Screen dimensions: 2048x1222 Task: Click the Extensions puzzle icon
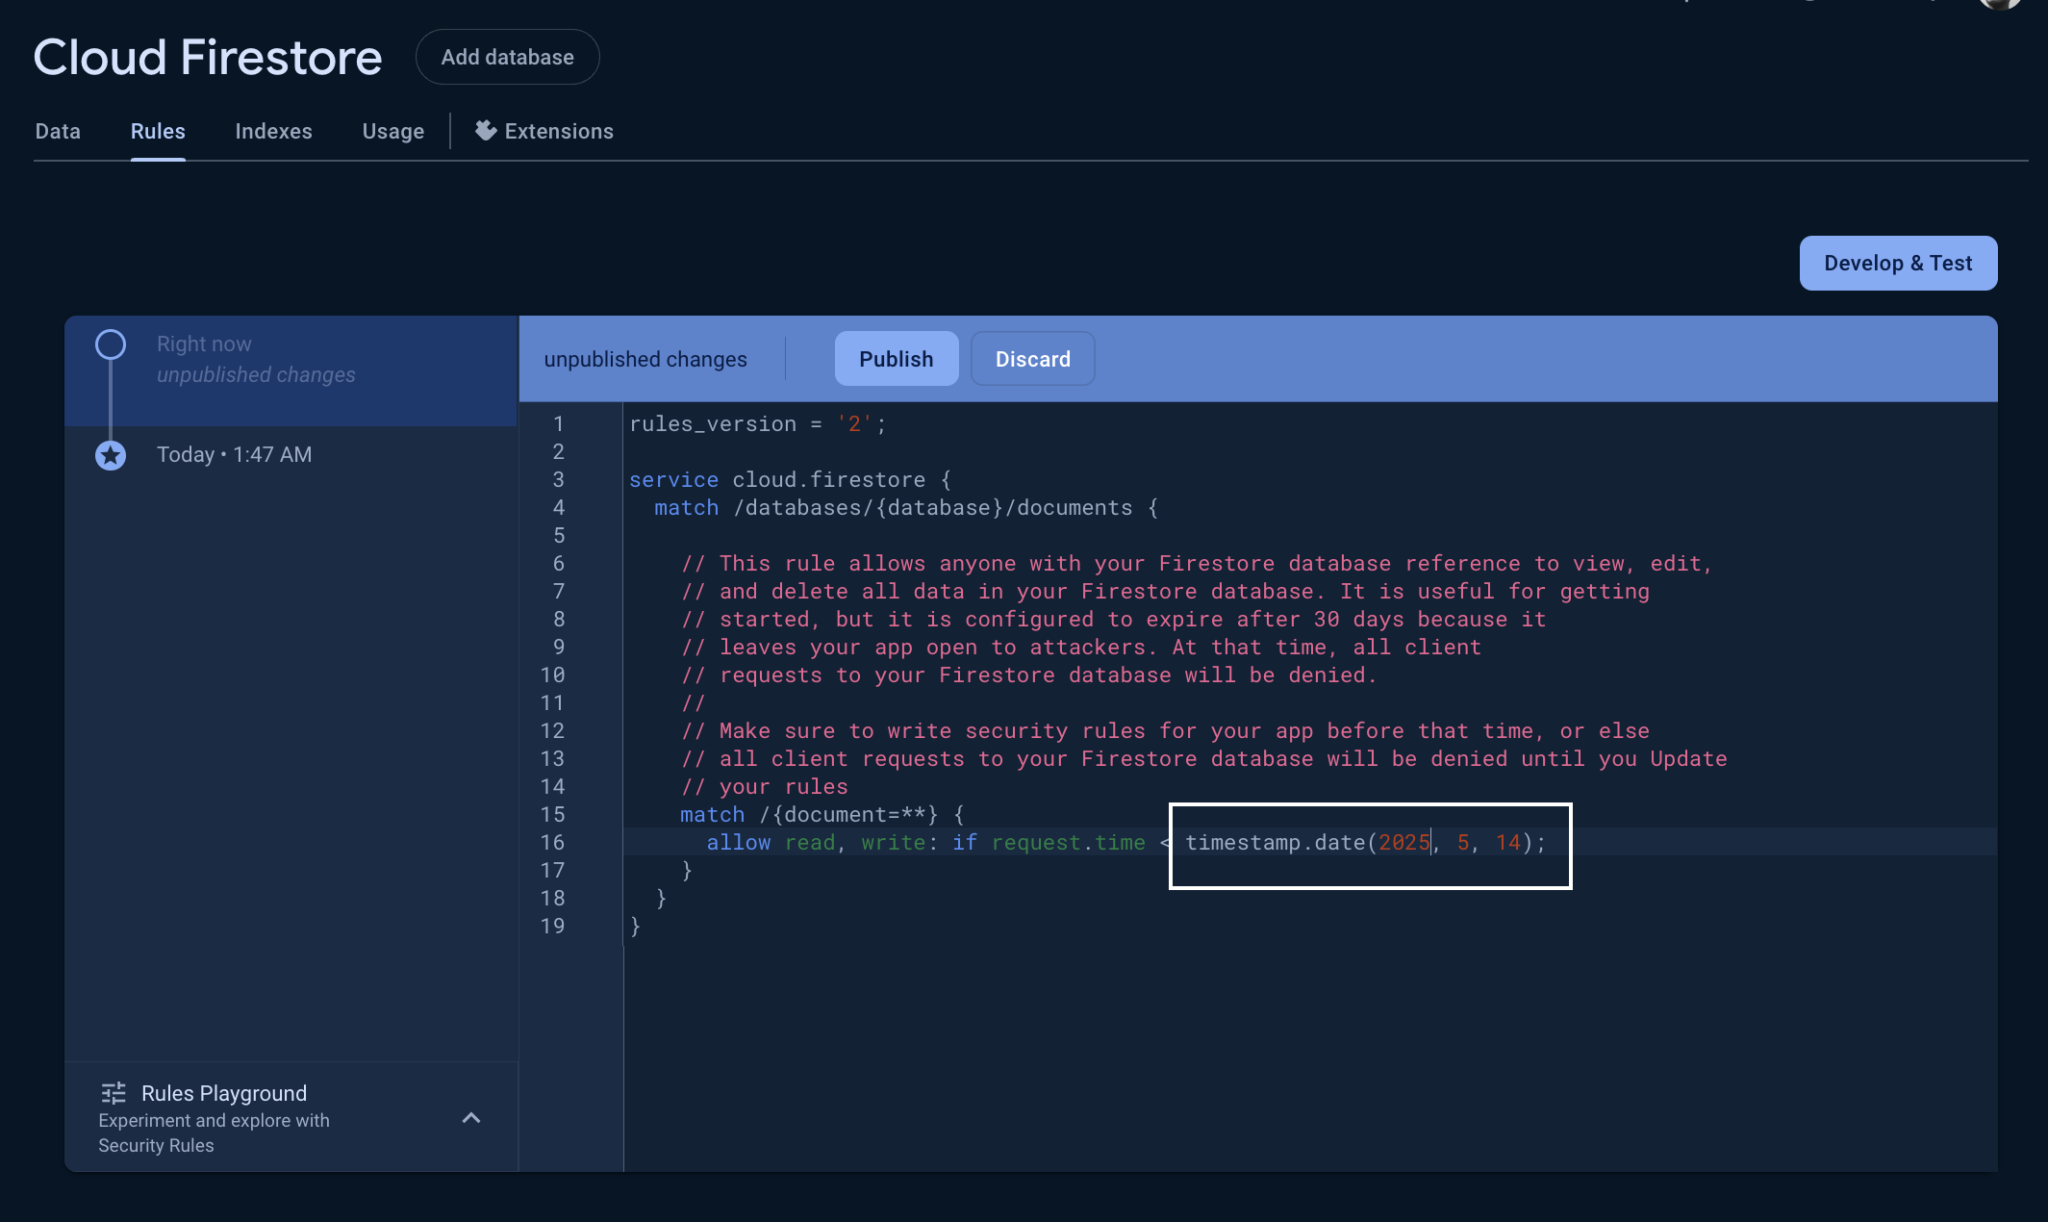pyautogui.click(x=484, y=130)
